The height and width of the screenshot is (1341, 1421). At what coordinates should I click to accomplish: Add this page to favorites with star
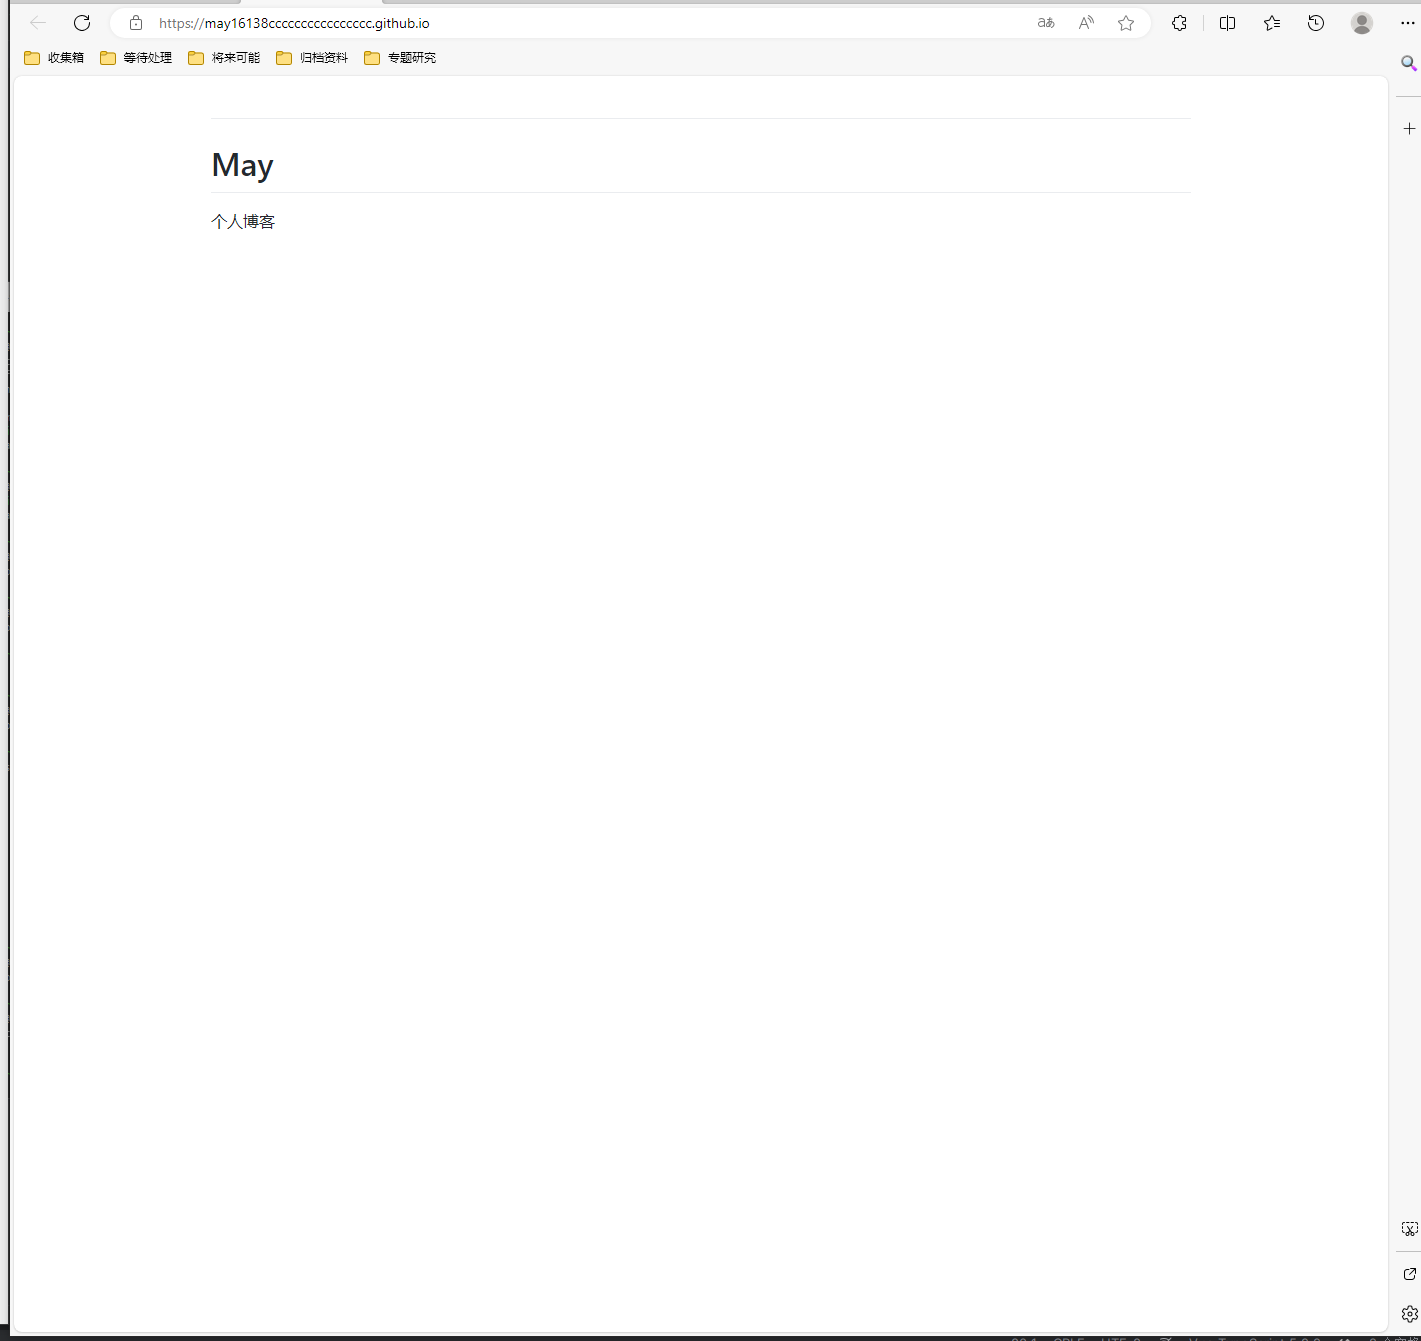(x=1126, y=23)
